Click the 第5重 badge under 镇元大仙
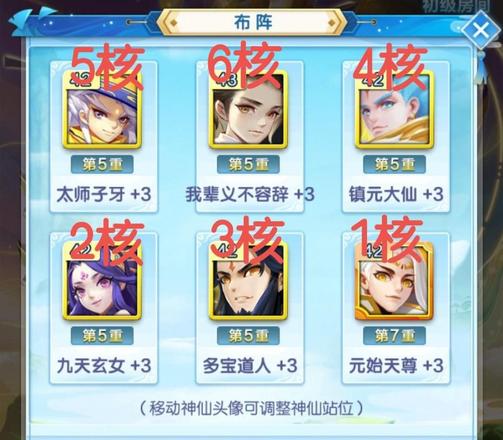The image size is (503, 440). coord(394,164)
